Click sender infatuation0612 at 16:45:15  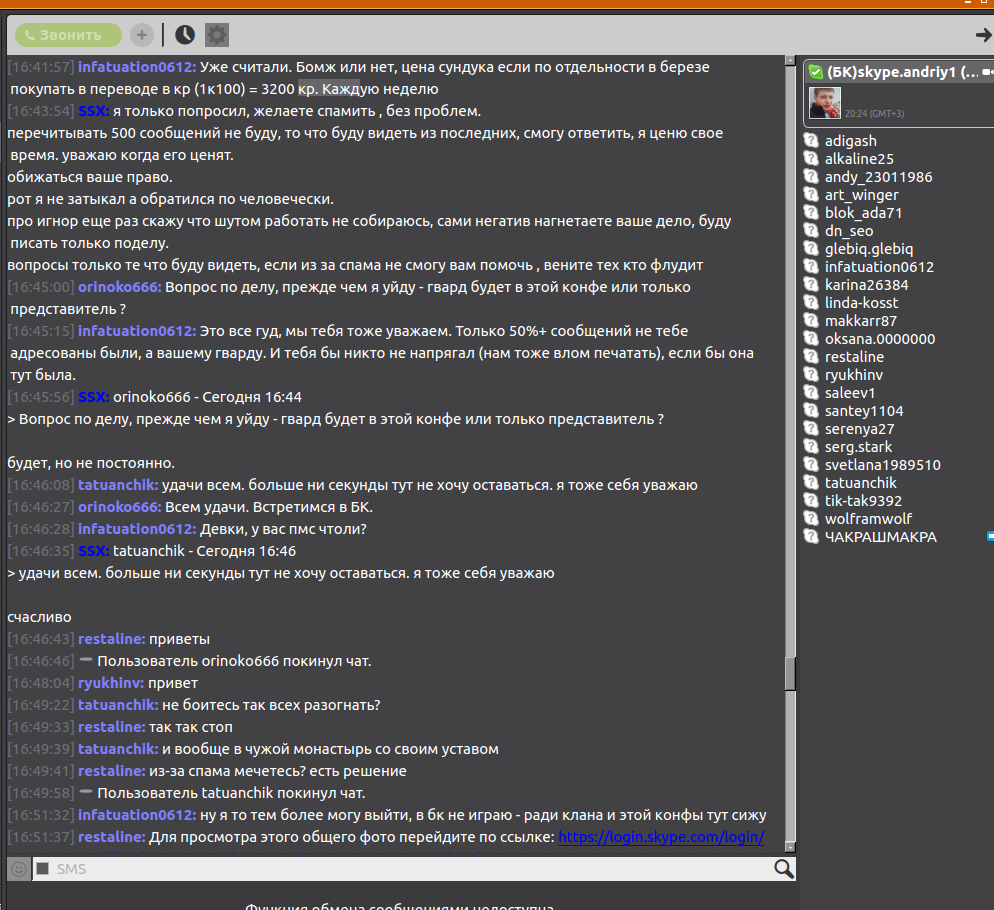tap(137, 331)
